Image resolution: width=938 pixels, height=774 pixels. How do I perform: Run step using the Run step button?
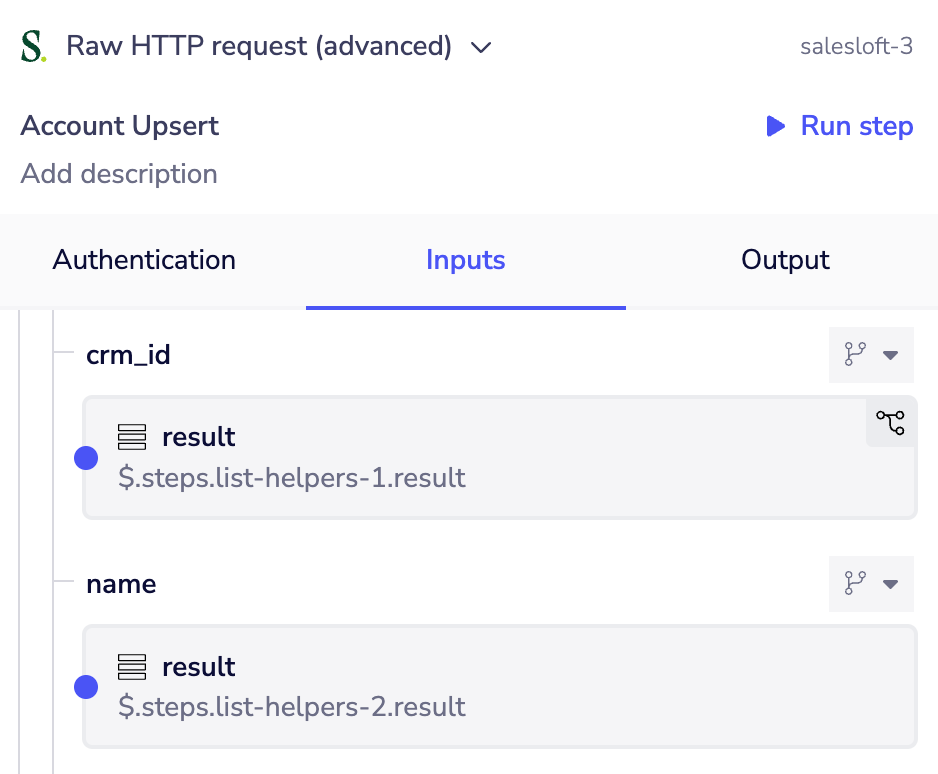[840, 126]
